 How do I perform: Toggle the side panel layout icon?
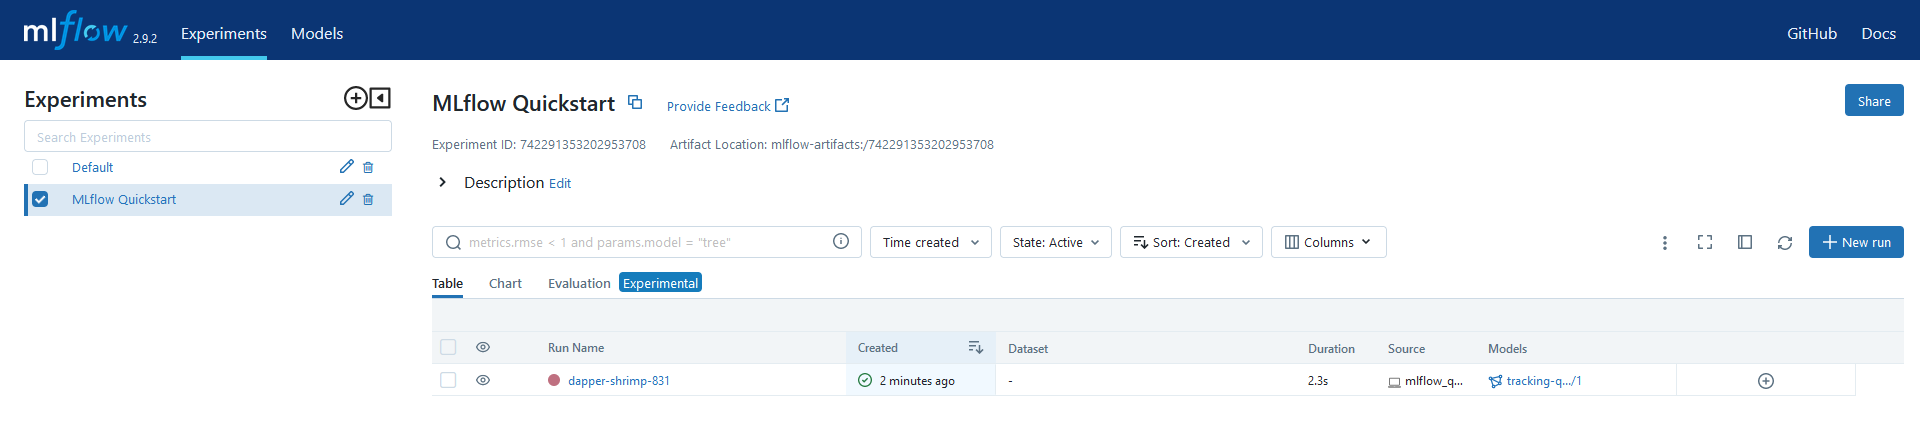(1745, 242)
